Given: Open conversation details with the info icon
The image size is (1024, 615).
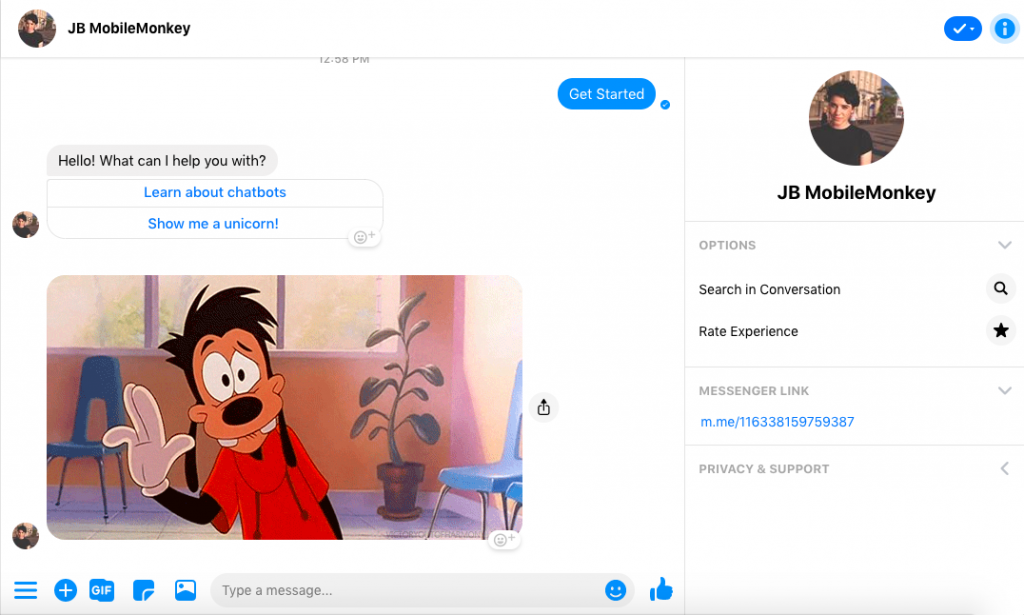Looking at the screenshot, I should 1004,28.
